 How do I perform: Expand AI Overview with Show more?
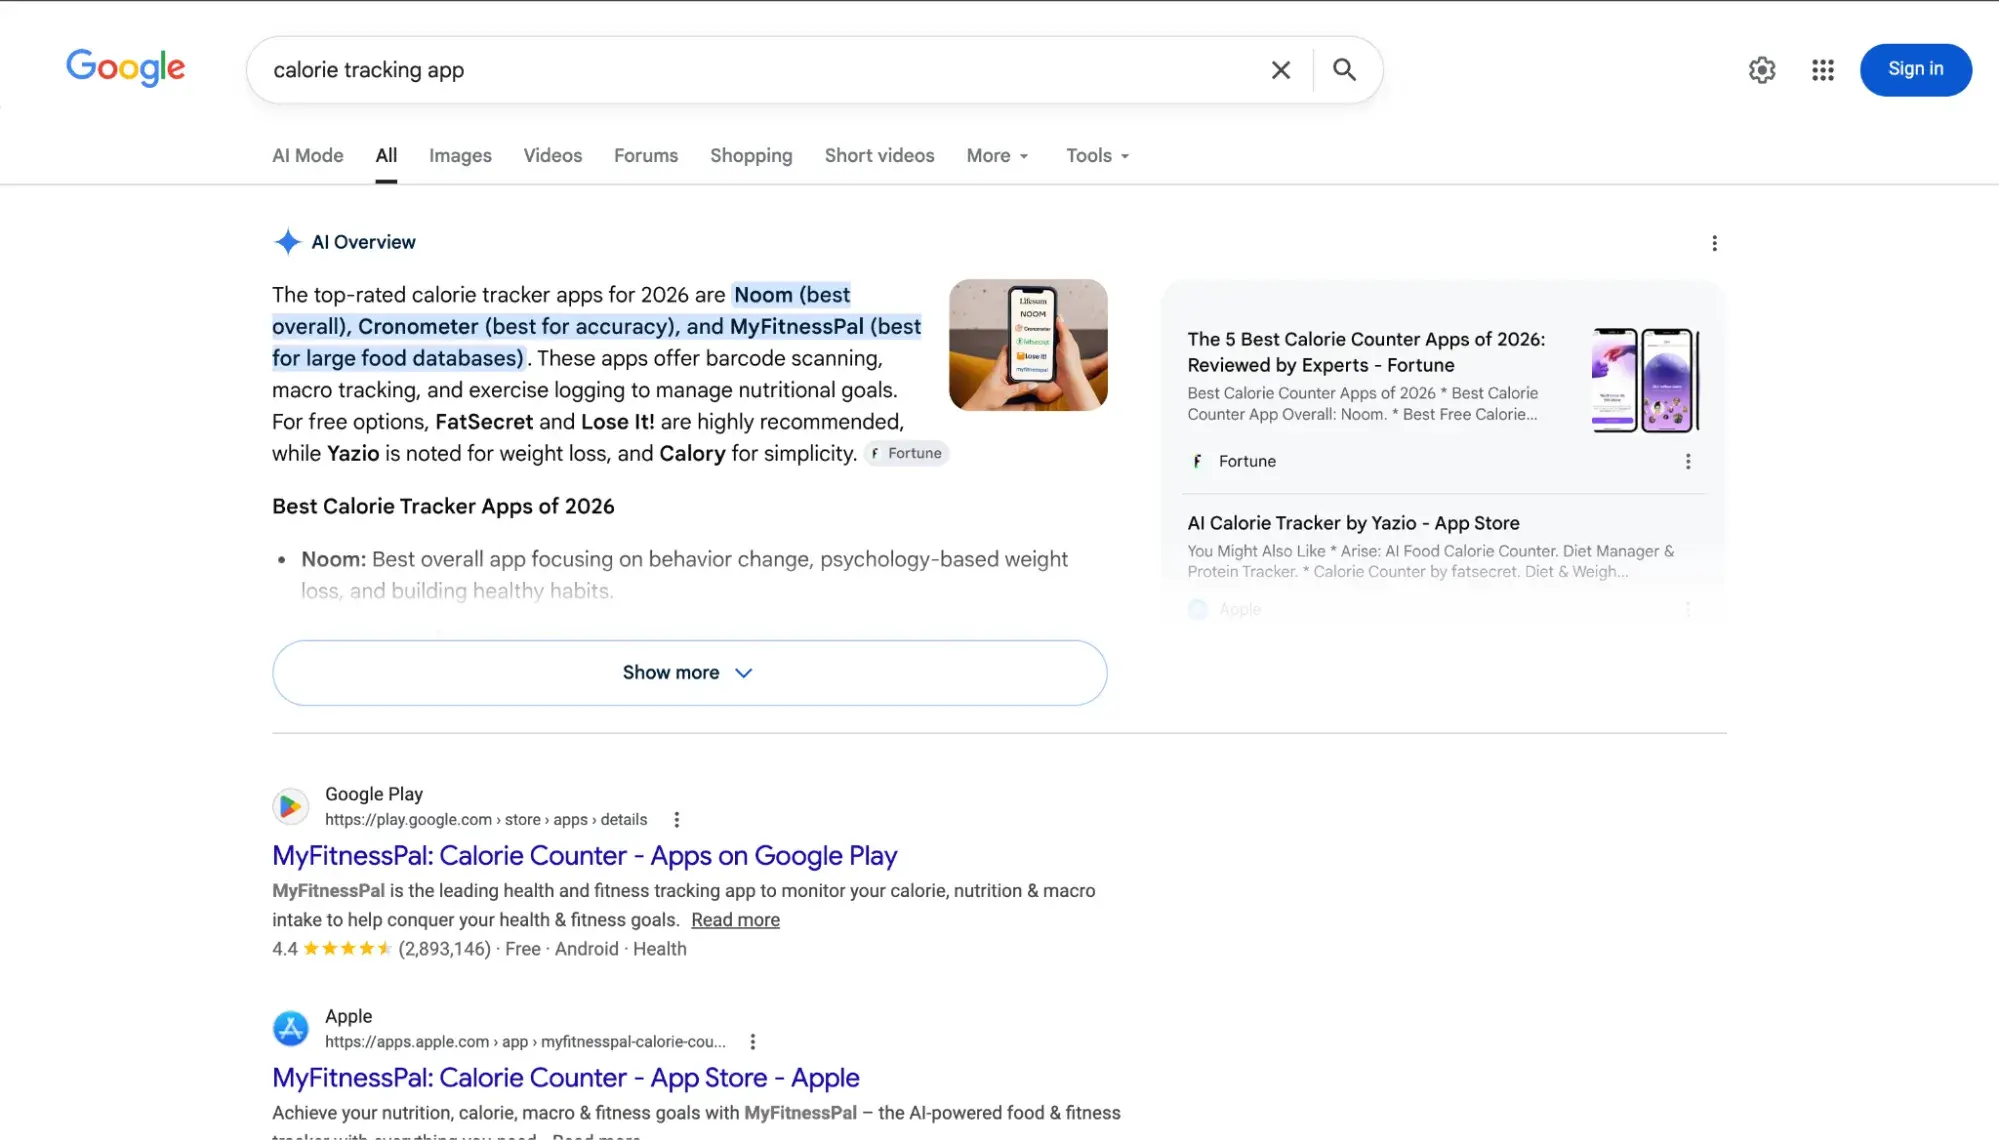pos(689,673)
